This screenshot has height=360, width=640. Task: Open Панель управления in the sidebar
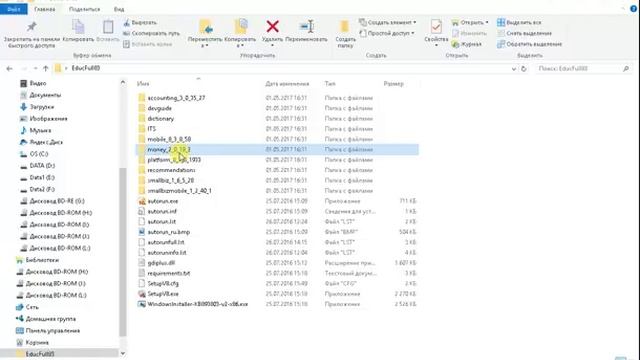click(48, 331)
